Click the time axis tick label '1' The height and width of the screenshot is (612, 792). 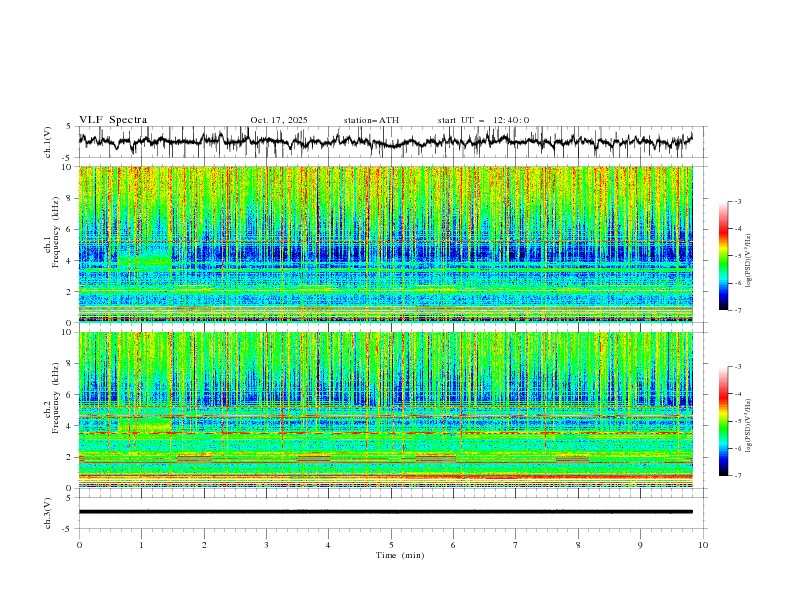[x=141, y=545]
